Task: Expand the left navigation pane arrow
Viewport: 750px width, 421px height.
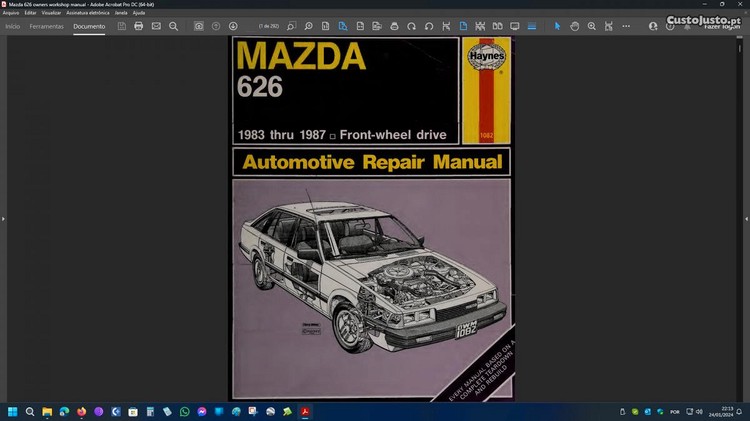Action: pos(3,218)
